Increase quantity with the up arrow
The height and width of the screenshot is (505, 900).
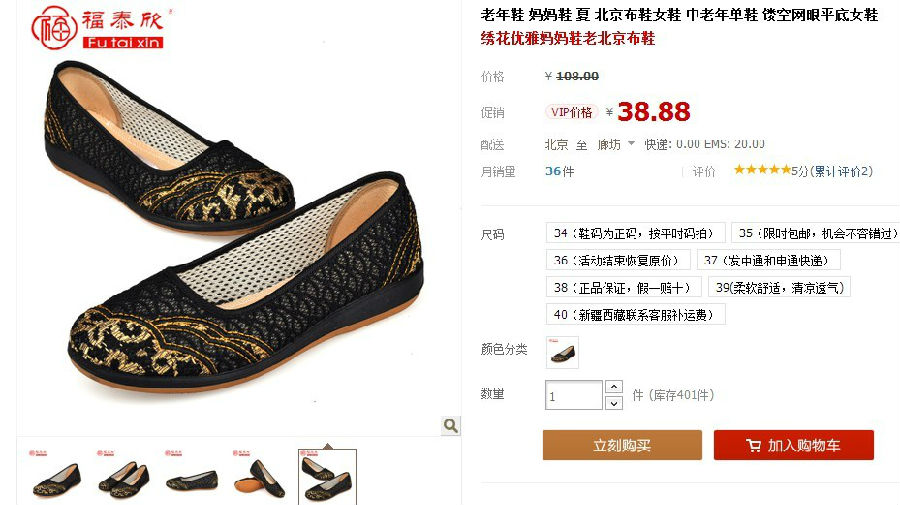click(614, 387)
